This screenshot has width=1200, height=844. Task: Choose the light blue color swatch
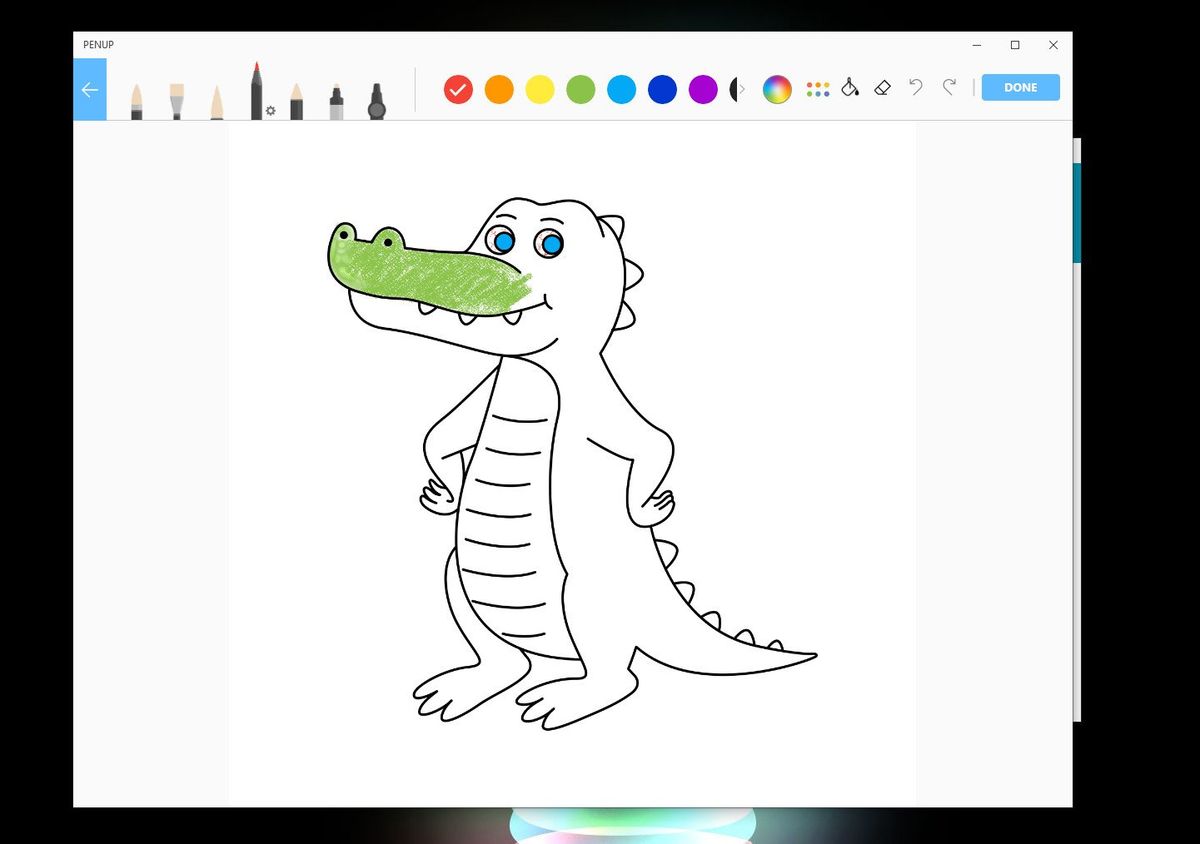click(x=622, y=89)
